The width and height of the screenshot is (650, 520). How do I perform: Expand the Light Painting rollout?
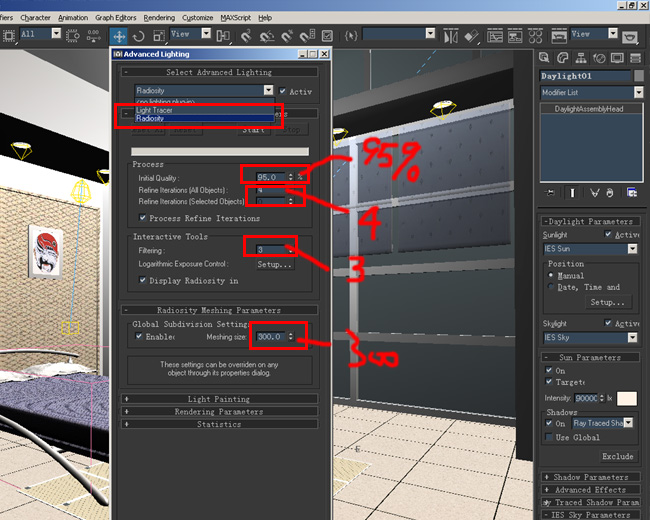[219, 399]
